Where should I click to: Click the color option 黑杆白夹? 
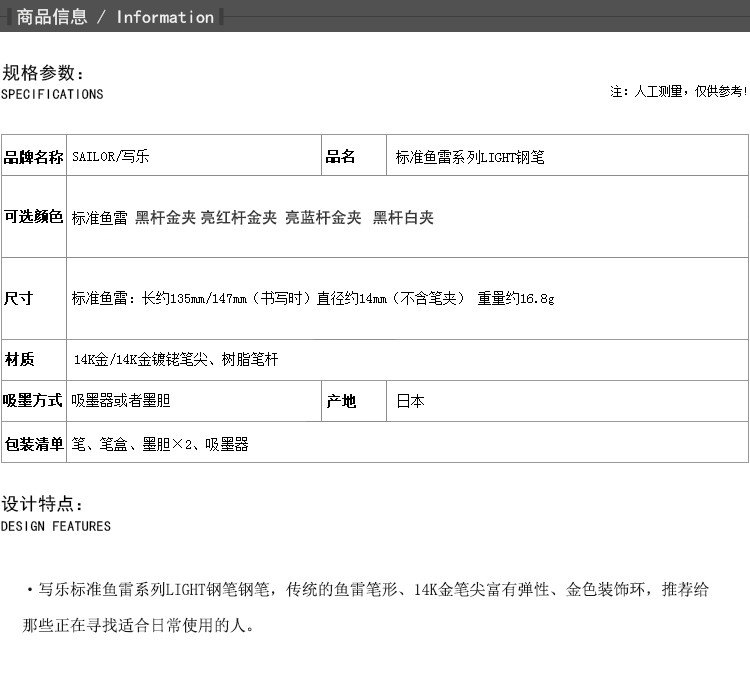coord(403,218)
